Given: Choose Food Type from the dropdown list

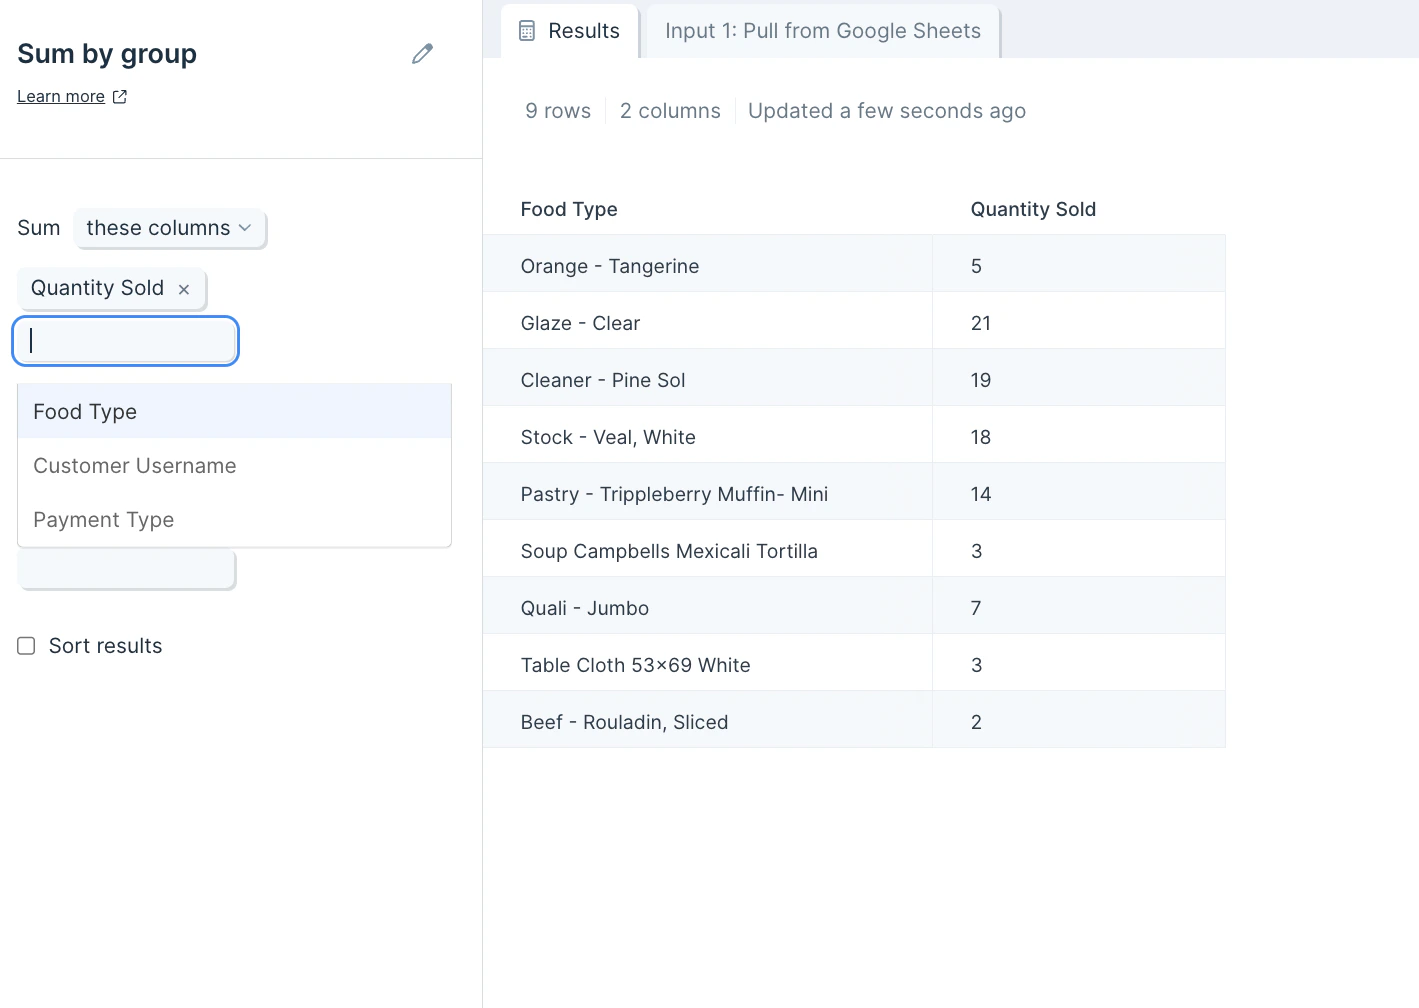Looking at the screenshot, I should 234,411.
